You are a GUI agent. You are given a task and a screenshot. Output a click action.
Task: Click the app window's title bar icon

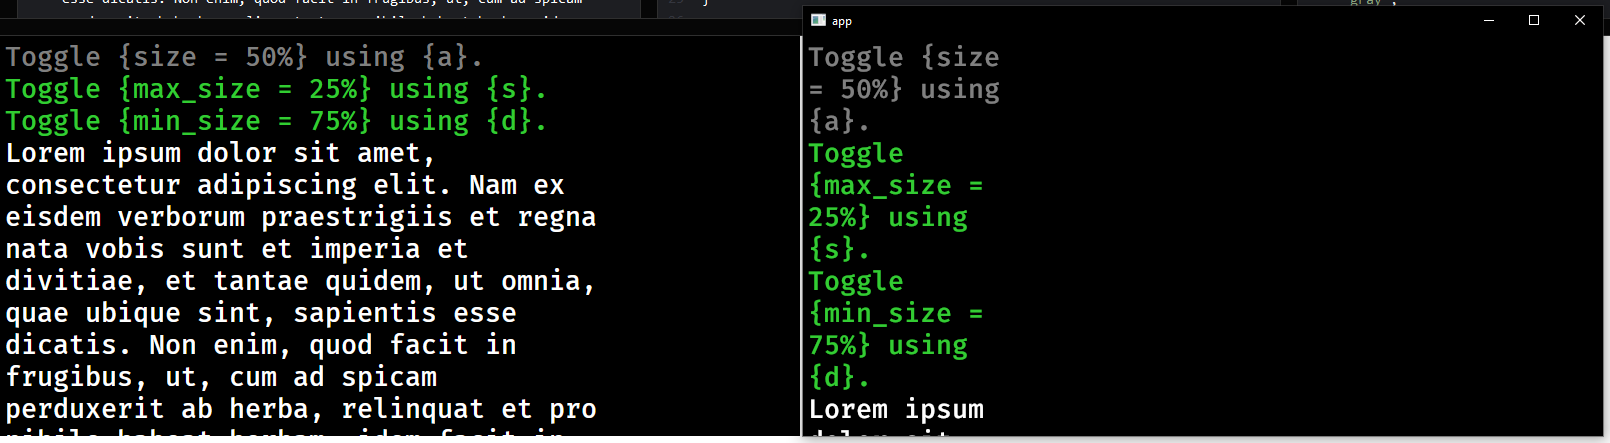pyautogui.click(x=818, y=20)
